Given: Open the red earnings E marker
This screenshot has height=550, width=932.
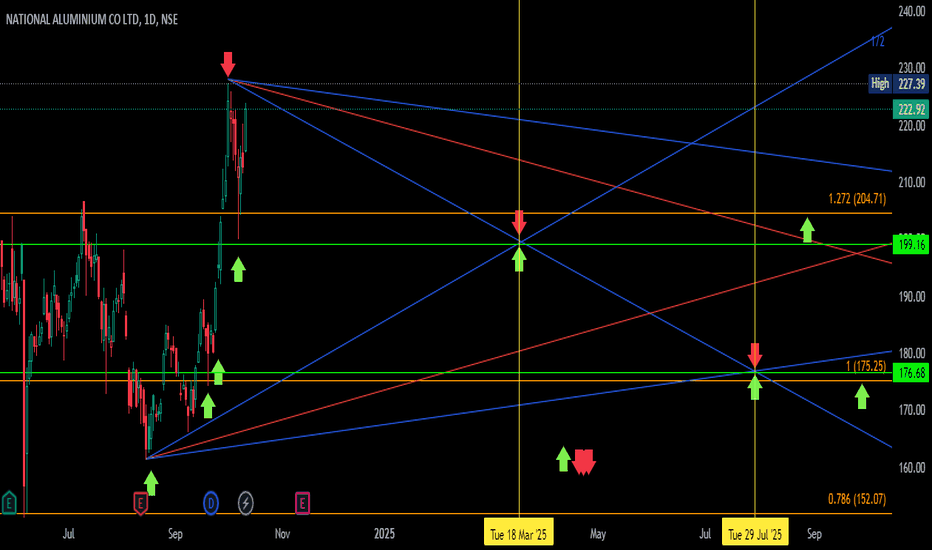Looking at the screenshot, I should 140,503.
